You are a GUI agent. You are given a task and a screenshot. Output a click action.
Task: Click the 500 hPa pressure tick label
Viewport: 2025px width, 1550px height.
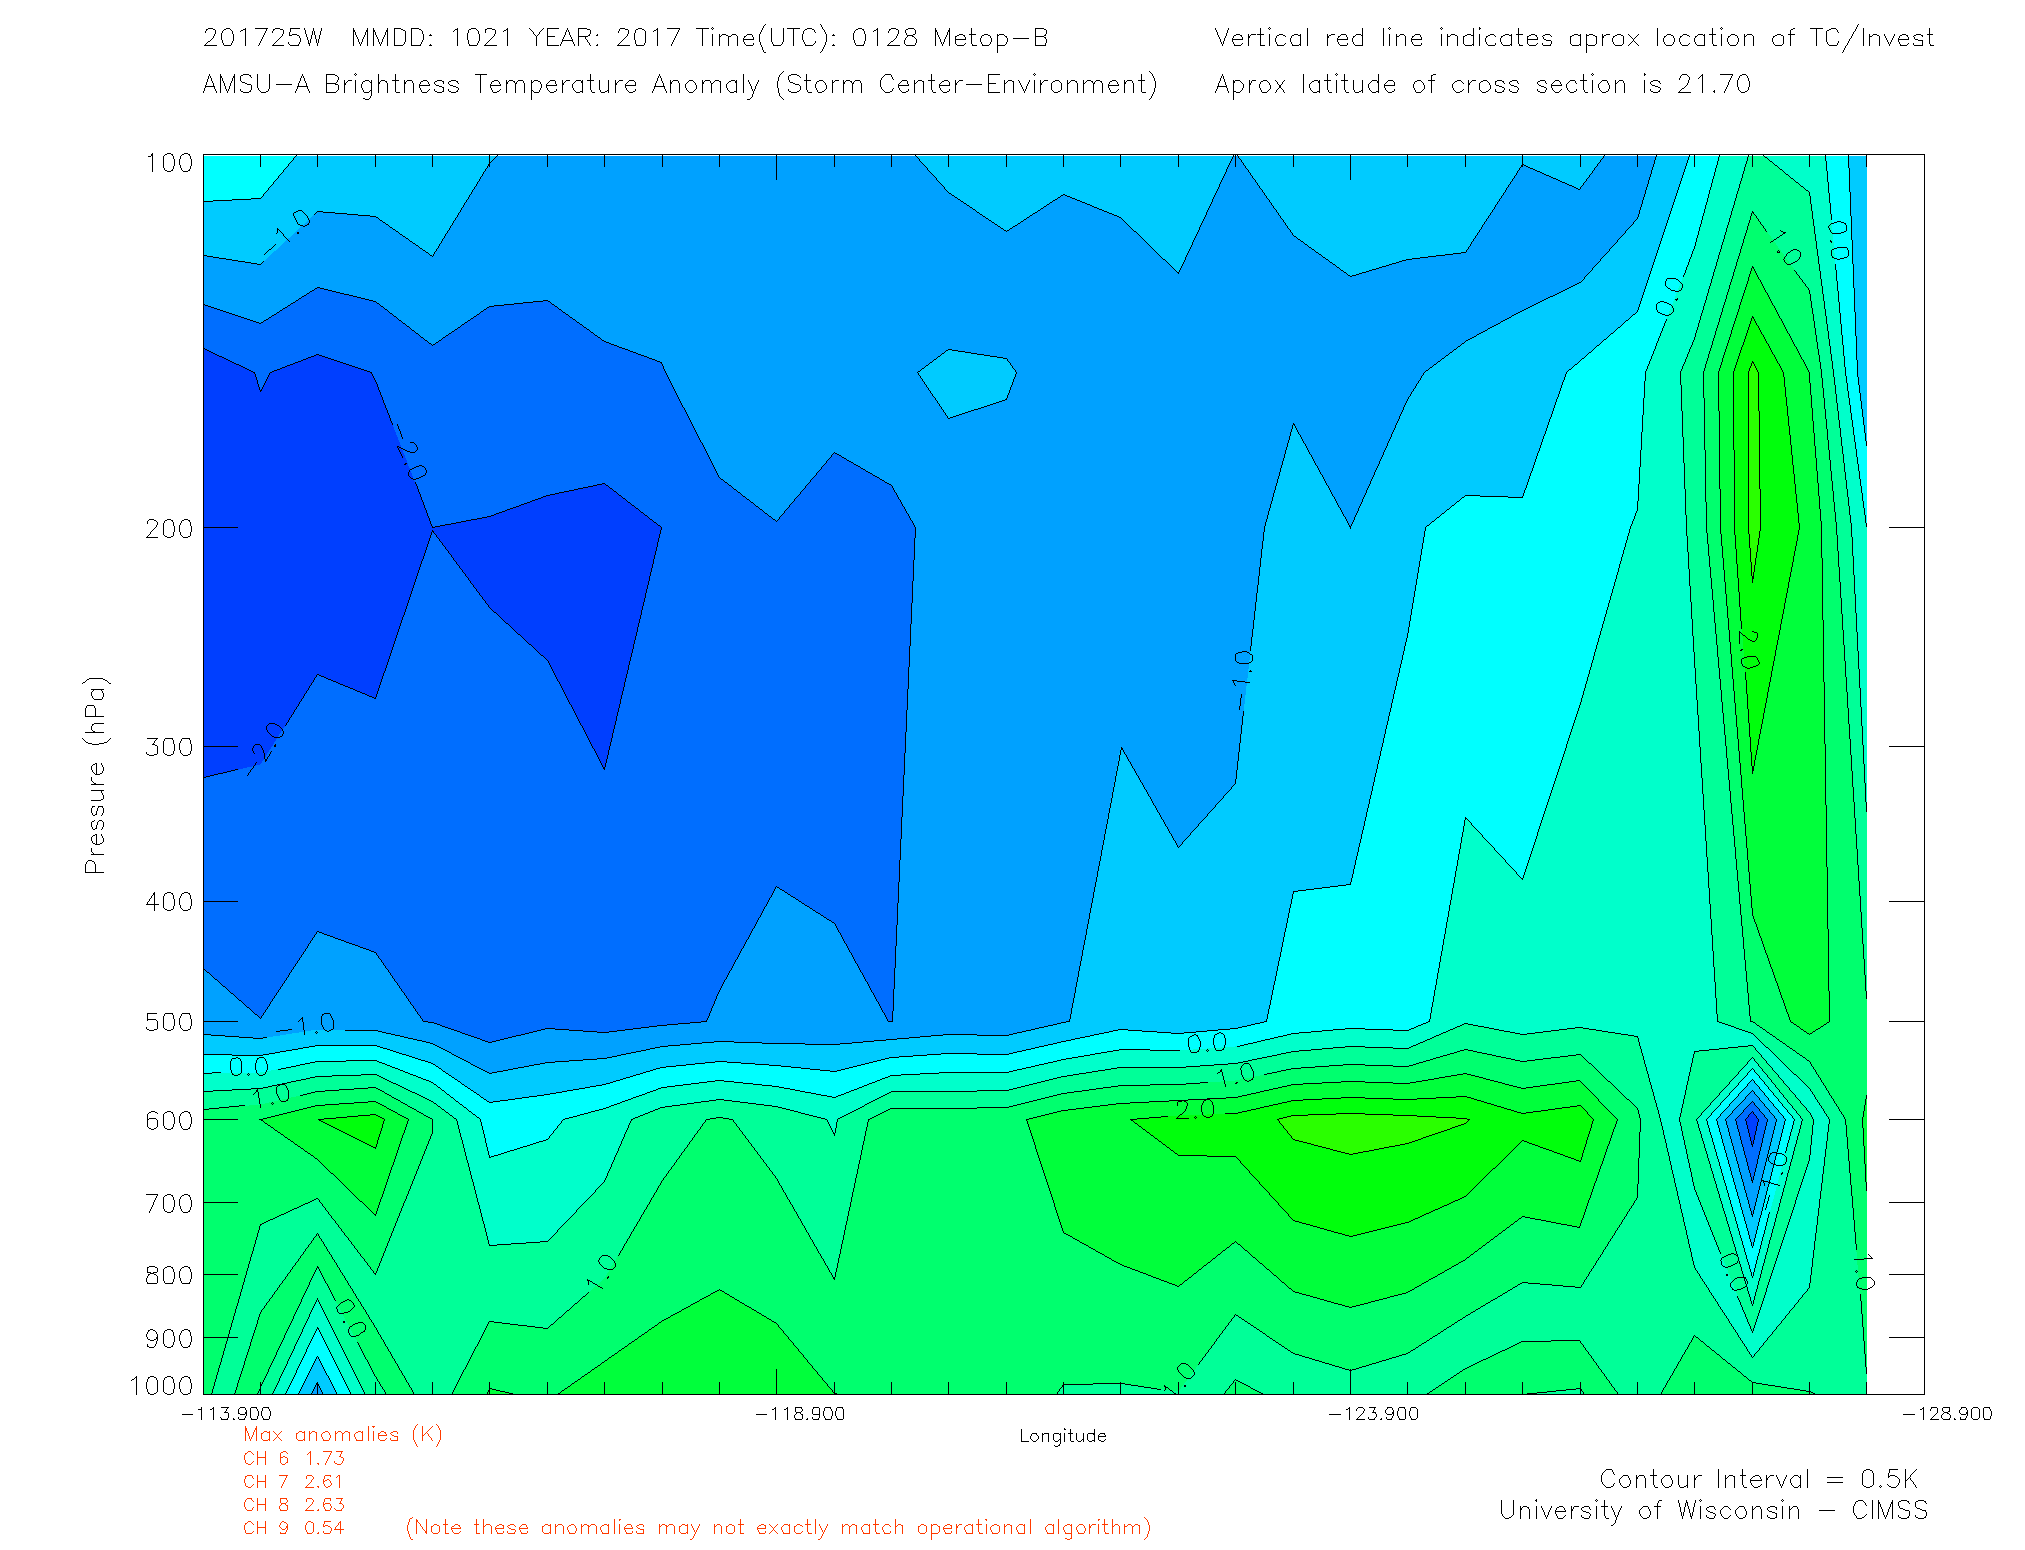[x=169, y=1022]
